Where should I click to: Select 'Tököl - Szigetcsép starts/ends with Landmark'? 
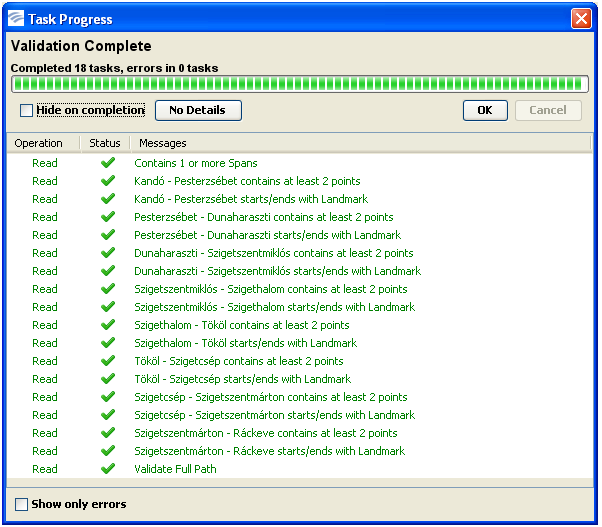click(x=243, y=379)
